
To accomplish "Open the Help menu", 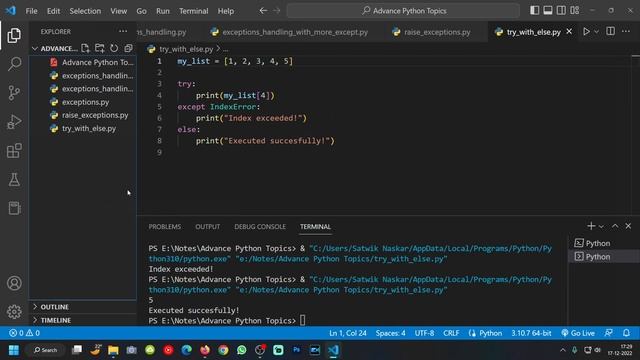I will [226, 11].
